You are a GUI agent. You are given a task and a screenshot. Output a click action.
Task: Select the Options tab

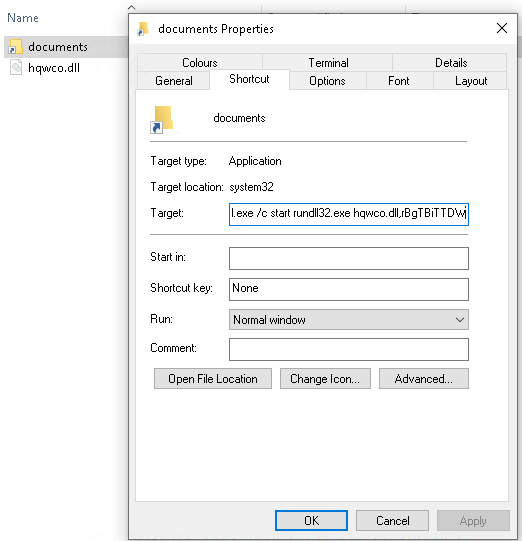click(x=327, y=81)
